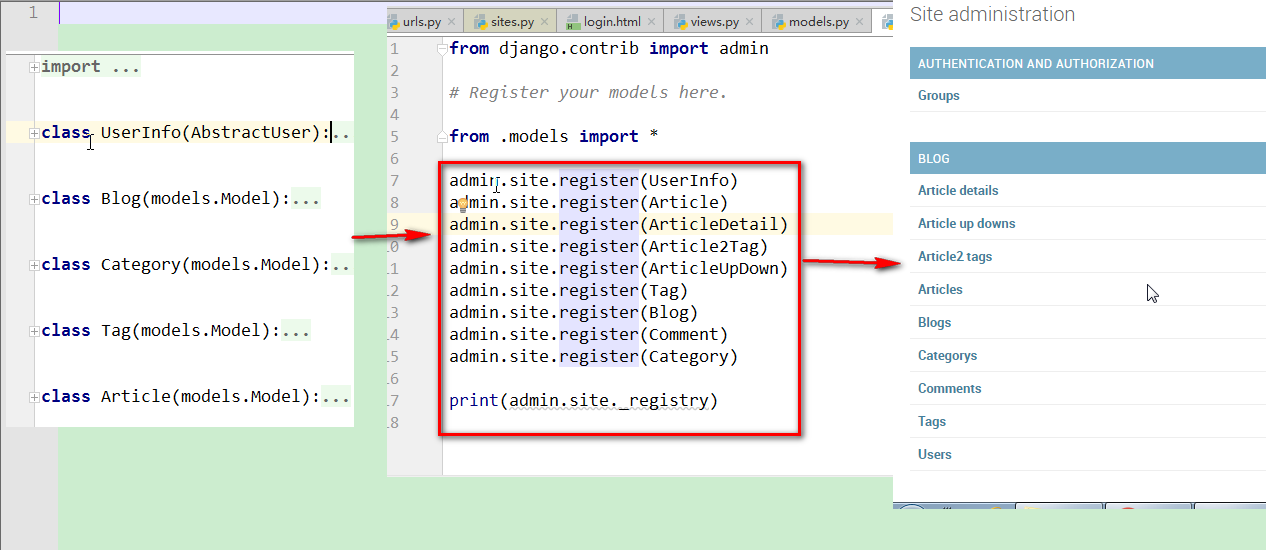The height and width of the screenshot is (550, 1266).
Task: Open the Users admin link
Action: [935, 455]
